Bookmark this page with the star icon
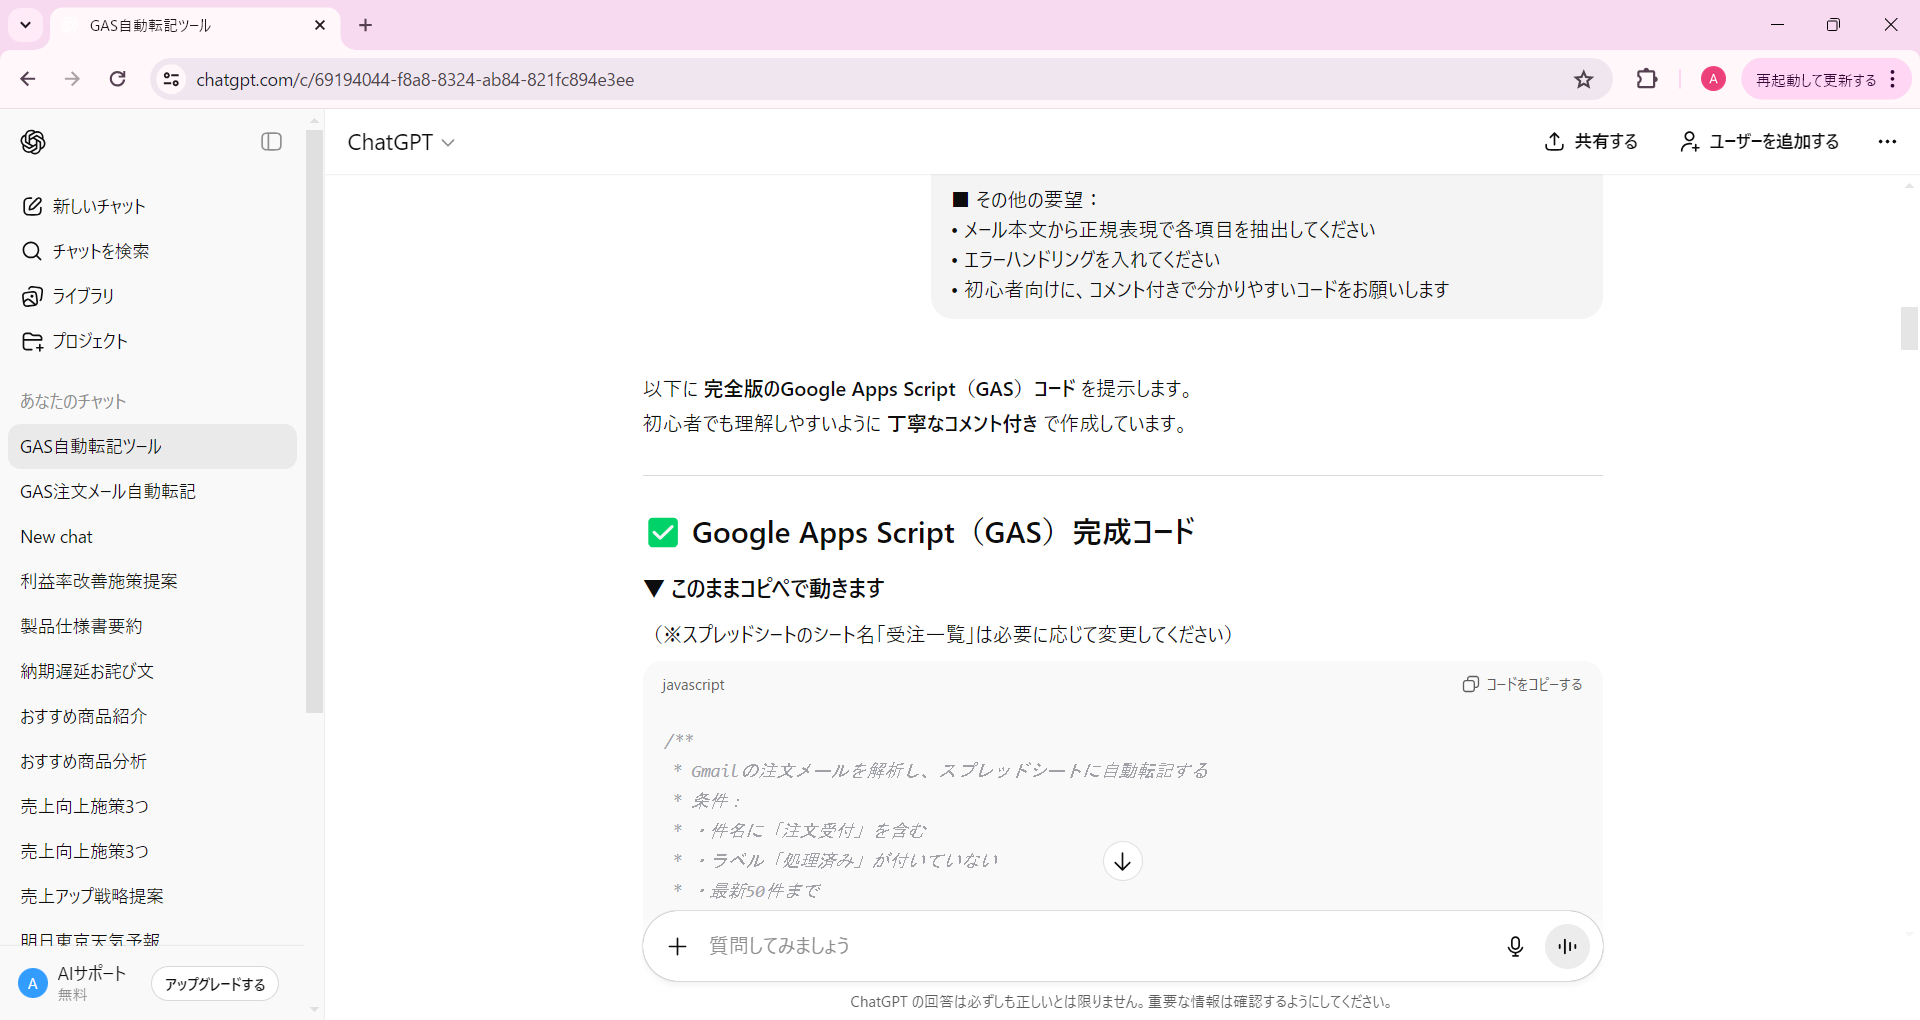The width and height of the screenshot is (1920, 1020). point(1583,79)
